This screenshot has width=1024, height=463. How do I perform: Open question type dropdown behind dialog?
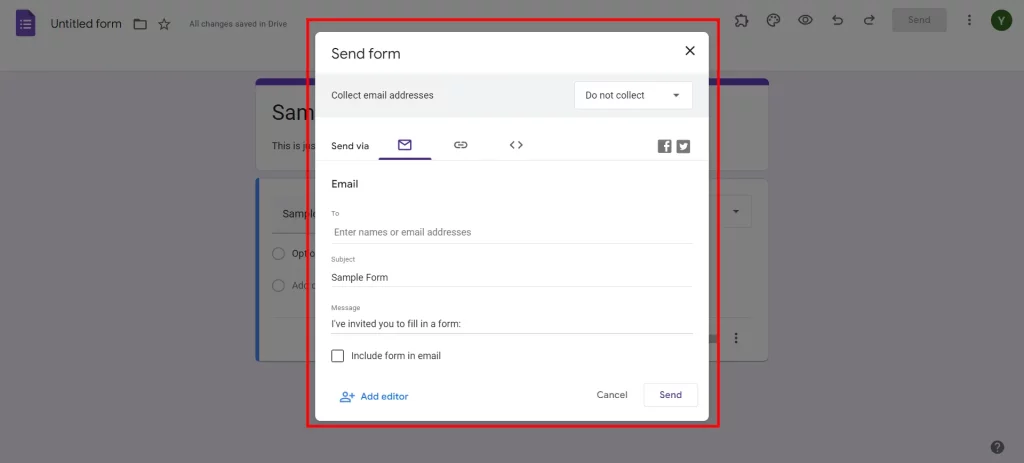734,212
